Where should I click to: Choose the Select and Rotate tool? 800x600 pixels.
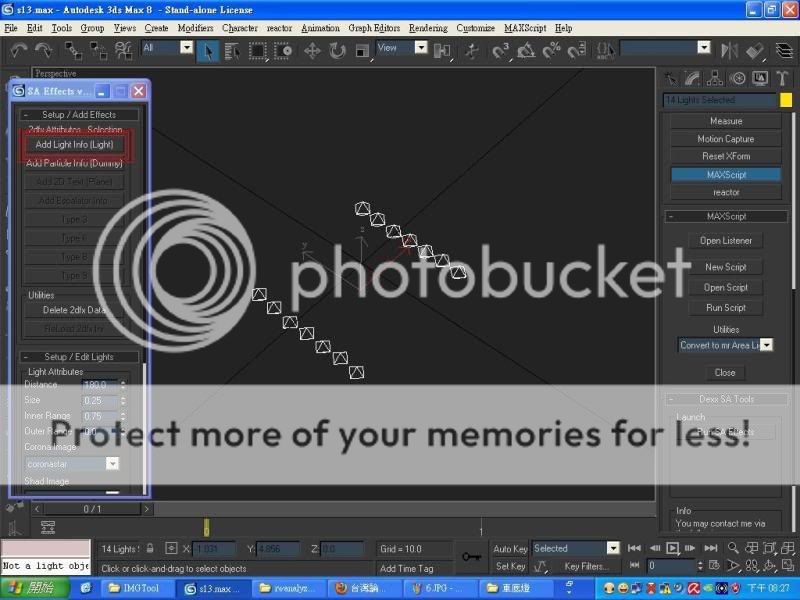(x=334, y=50)
